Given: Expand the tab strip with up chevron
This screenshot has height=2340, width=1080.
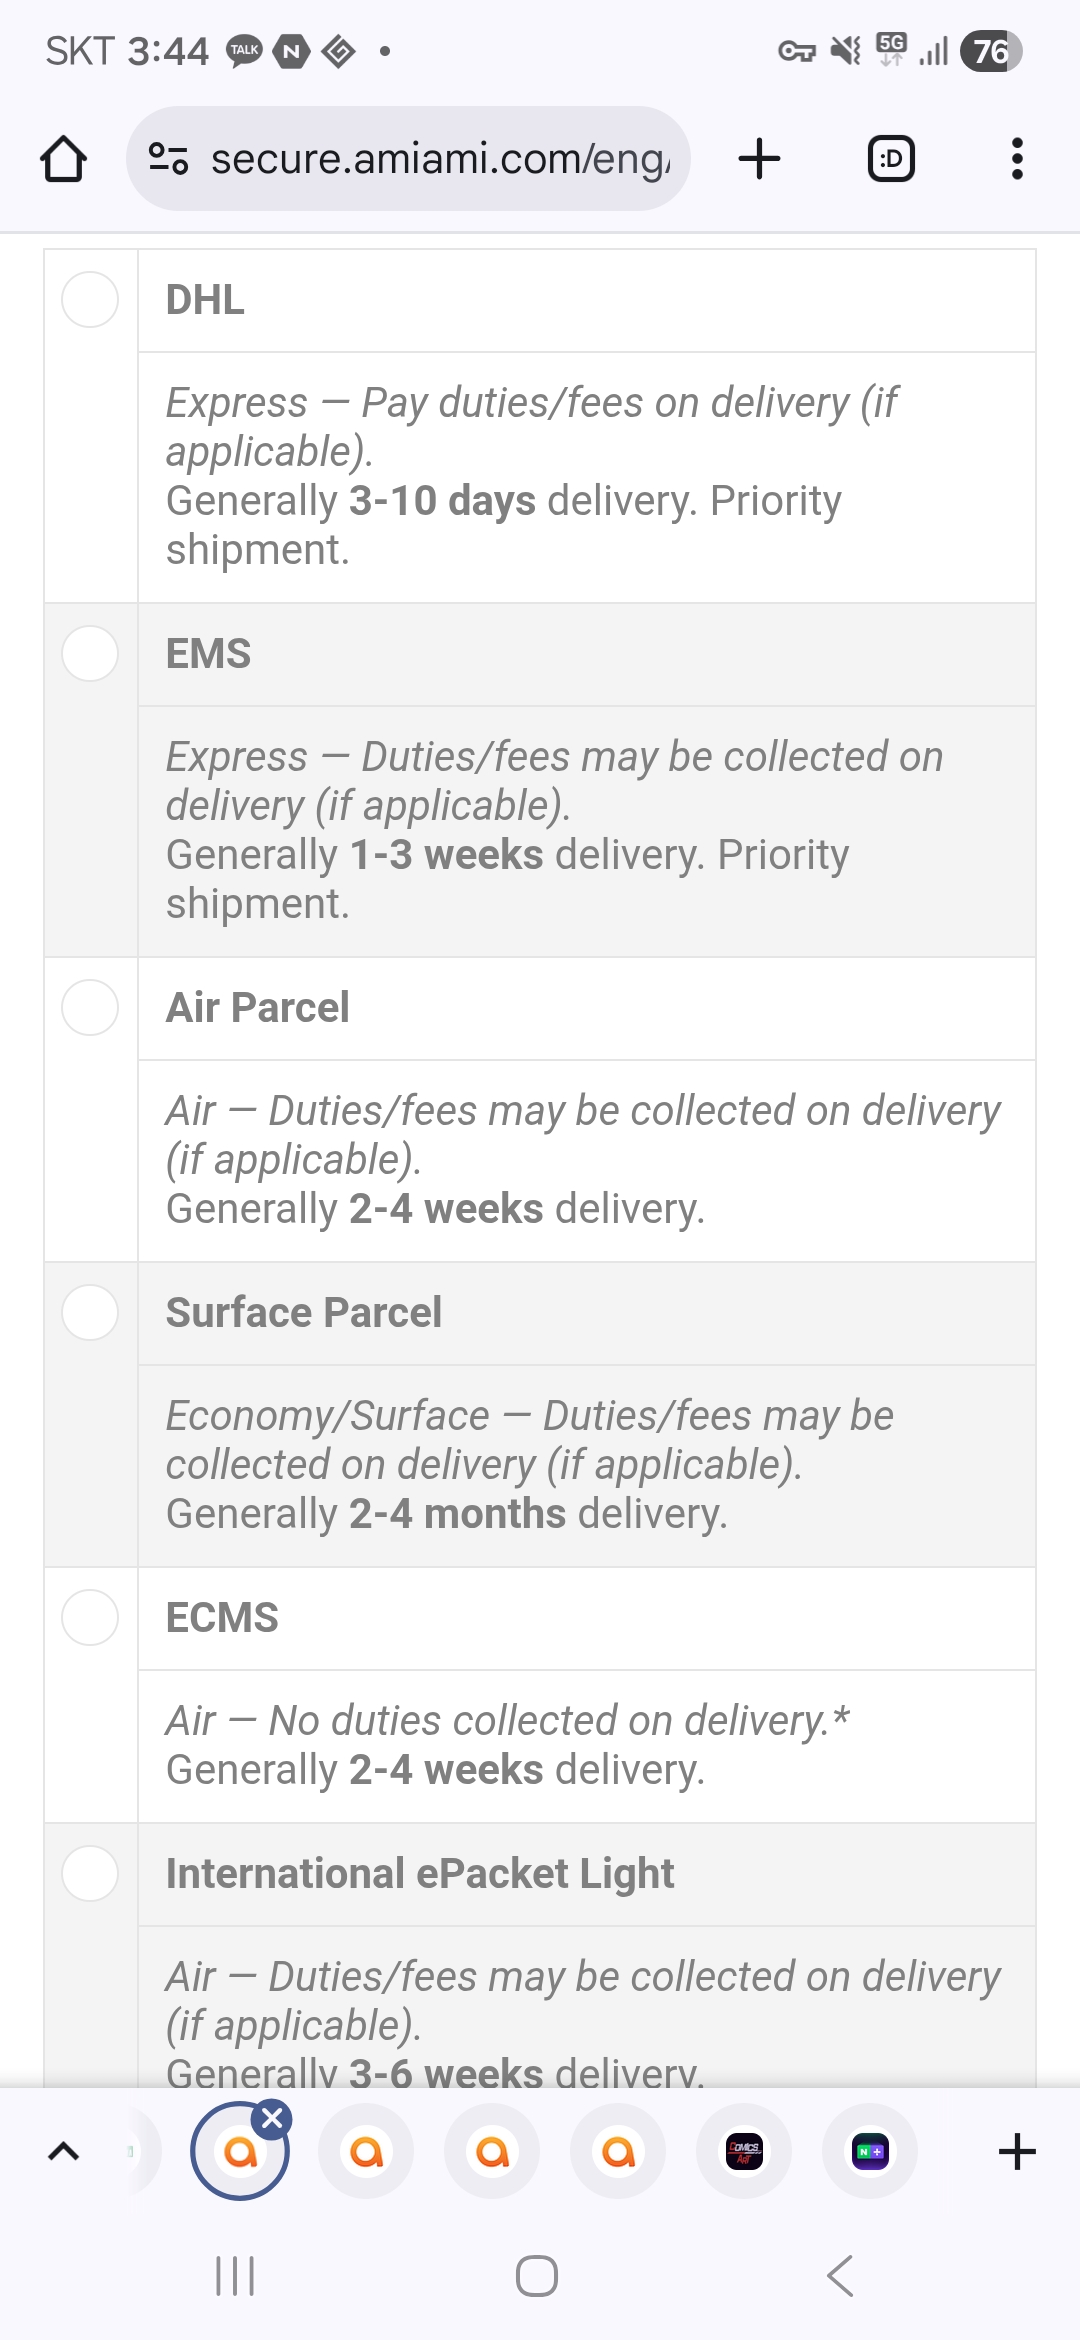Looking at the screenshot, I should pyautogui.click(x=63, y=2151).
